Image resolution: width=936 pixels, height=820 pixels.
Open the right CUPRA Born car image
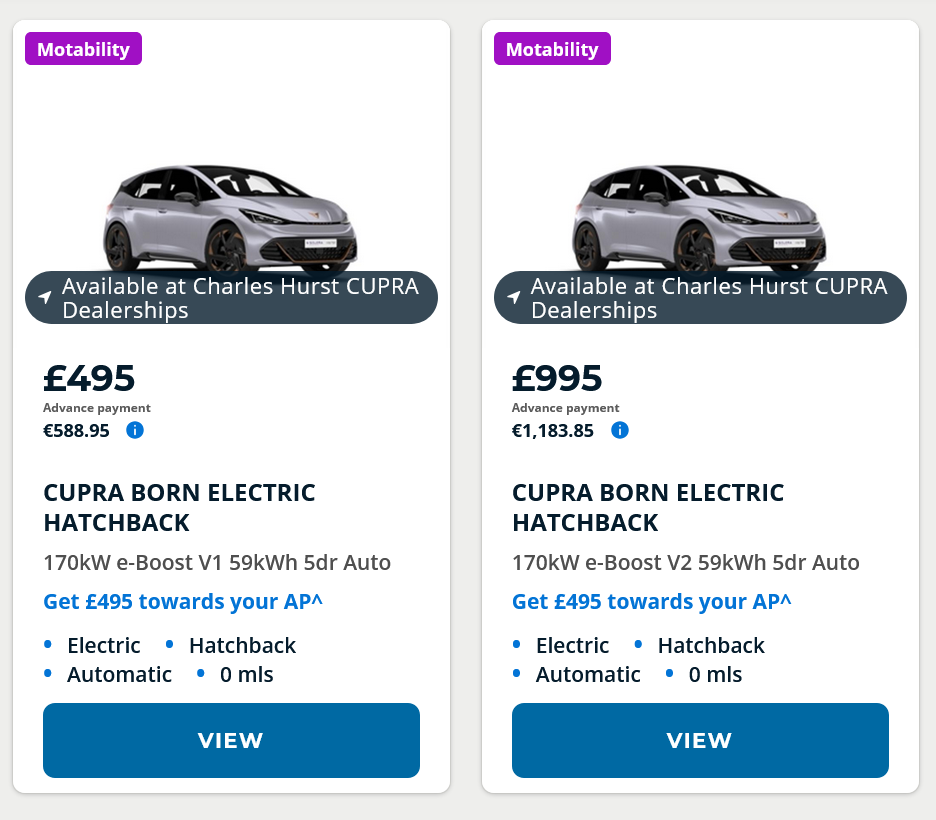tap(699, 215)
